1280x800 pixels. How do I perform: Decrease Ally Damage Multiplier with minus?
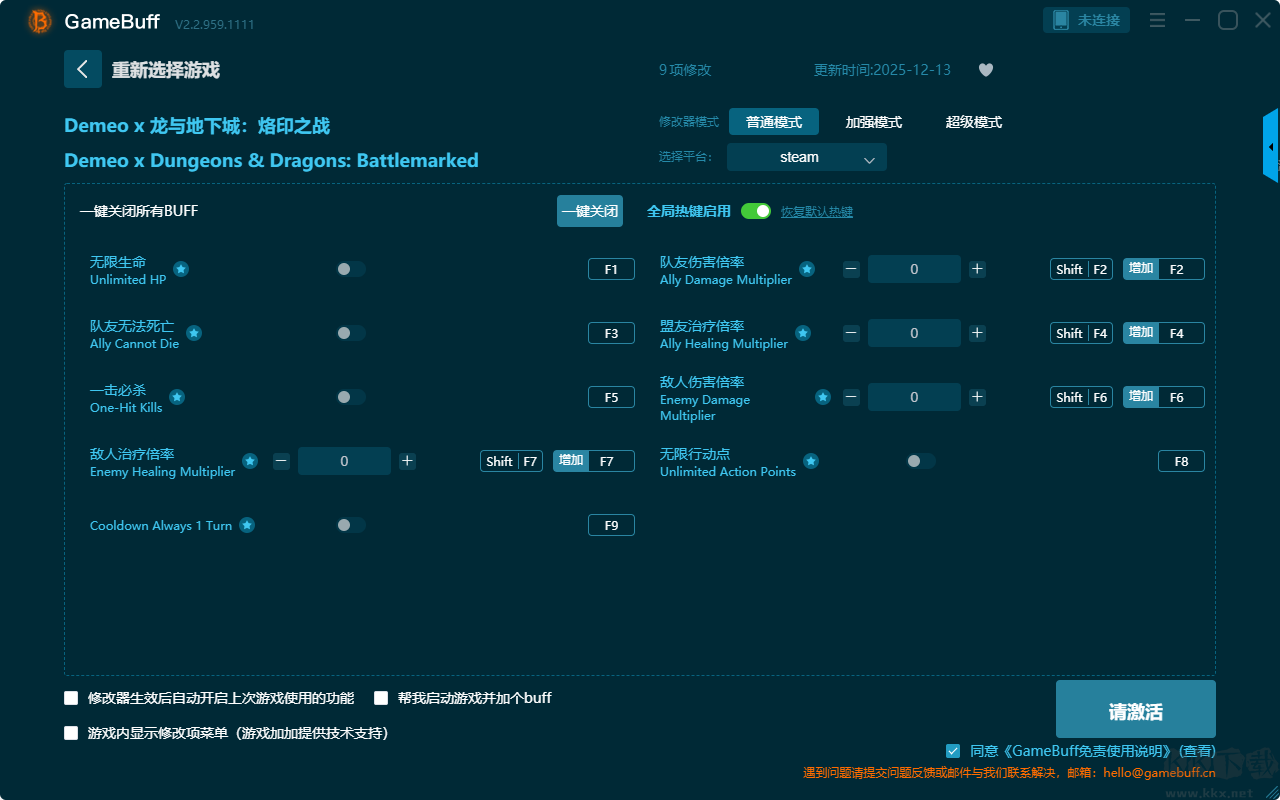(851, 269)
